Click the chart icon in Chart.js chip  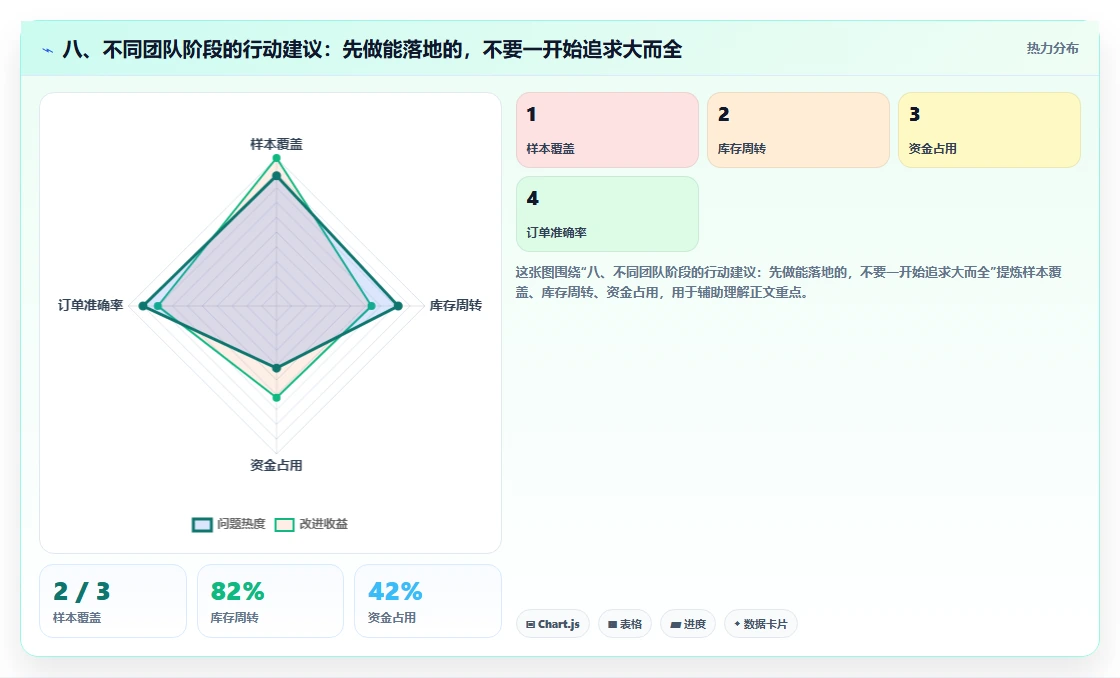click(530, 624)
